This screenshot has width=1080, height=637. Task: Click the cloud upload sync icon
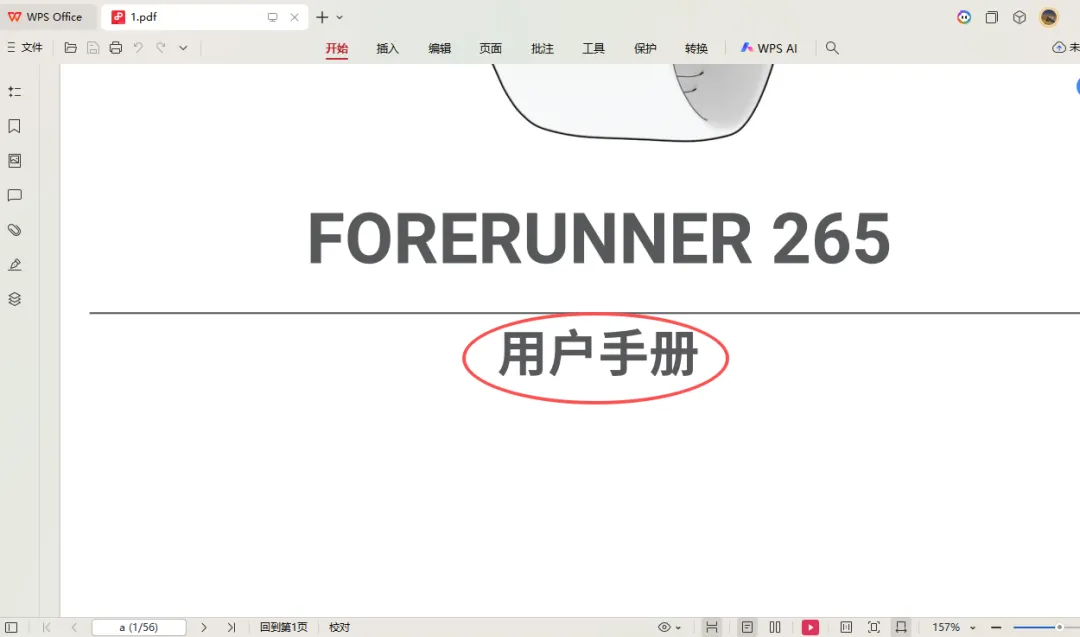[1059, 48]
